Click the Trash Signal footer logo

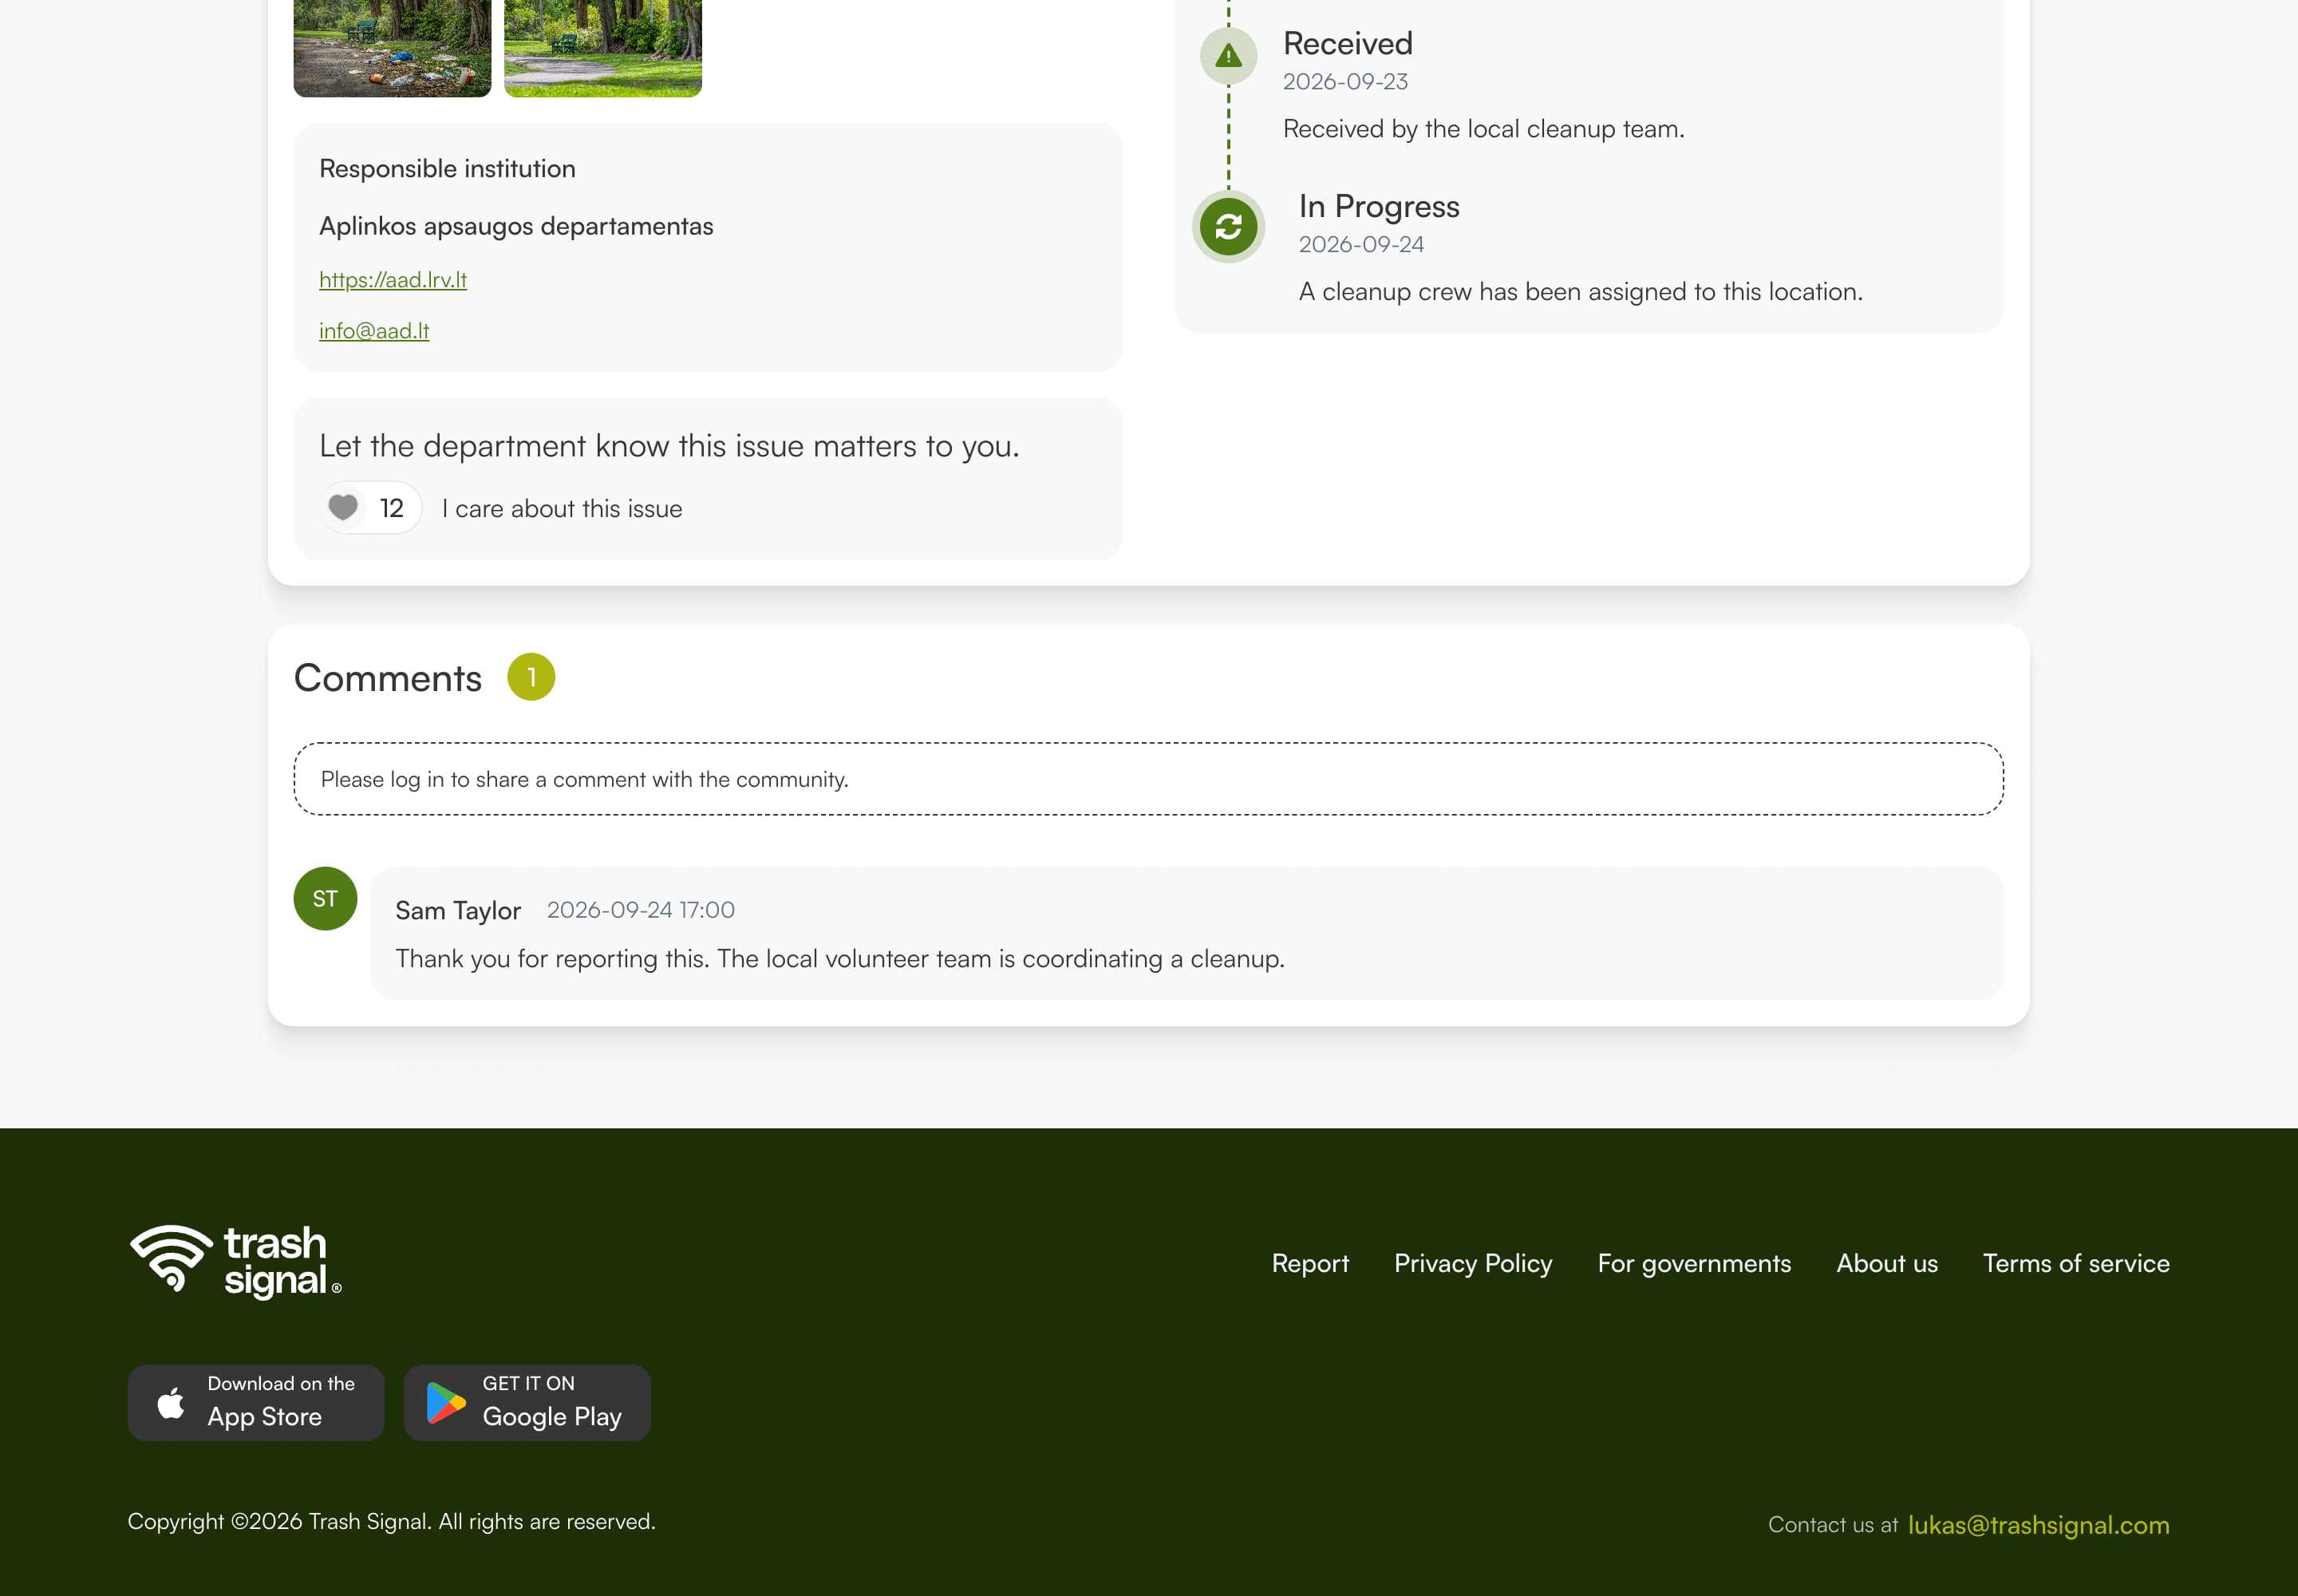(236, 1262)
